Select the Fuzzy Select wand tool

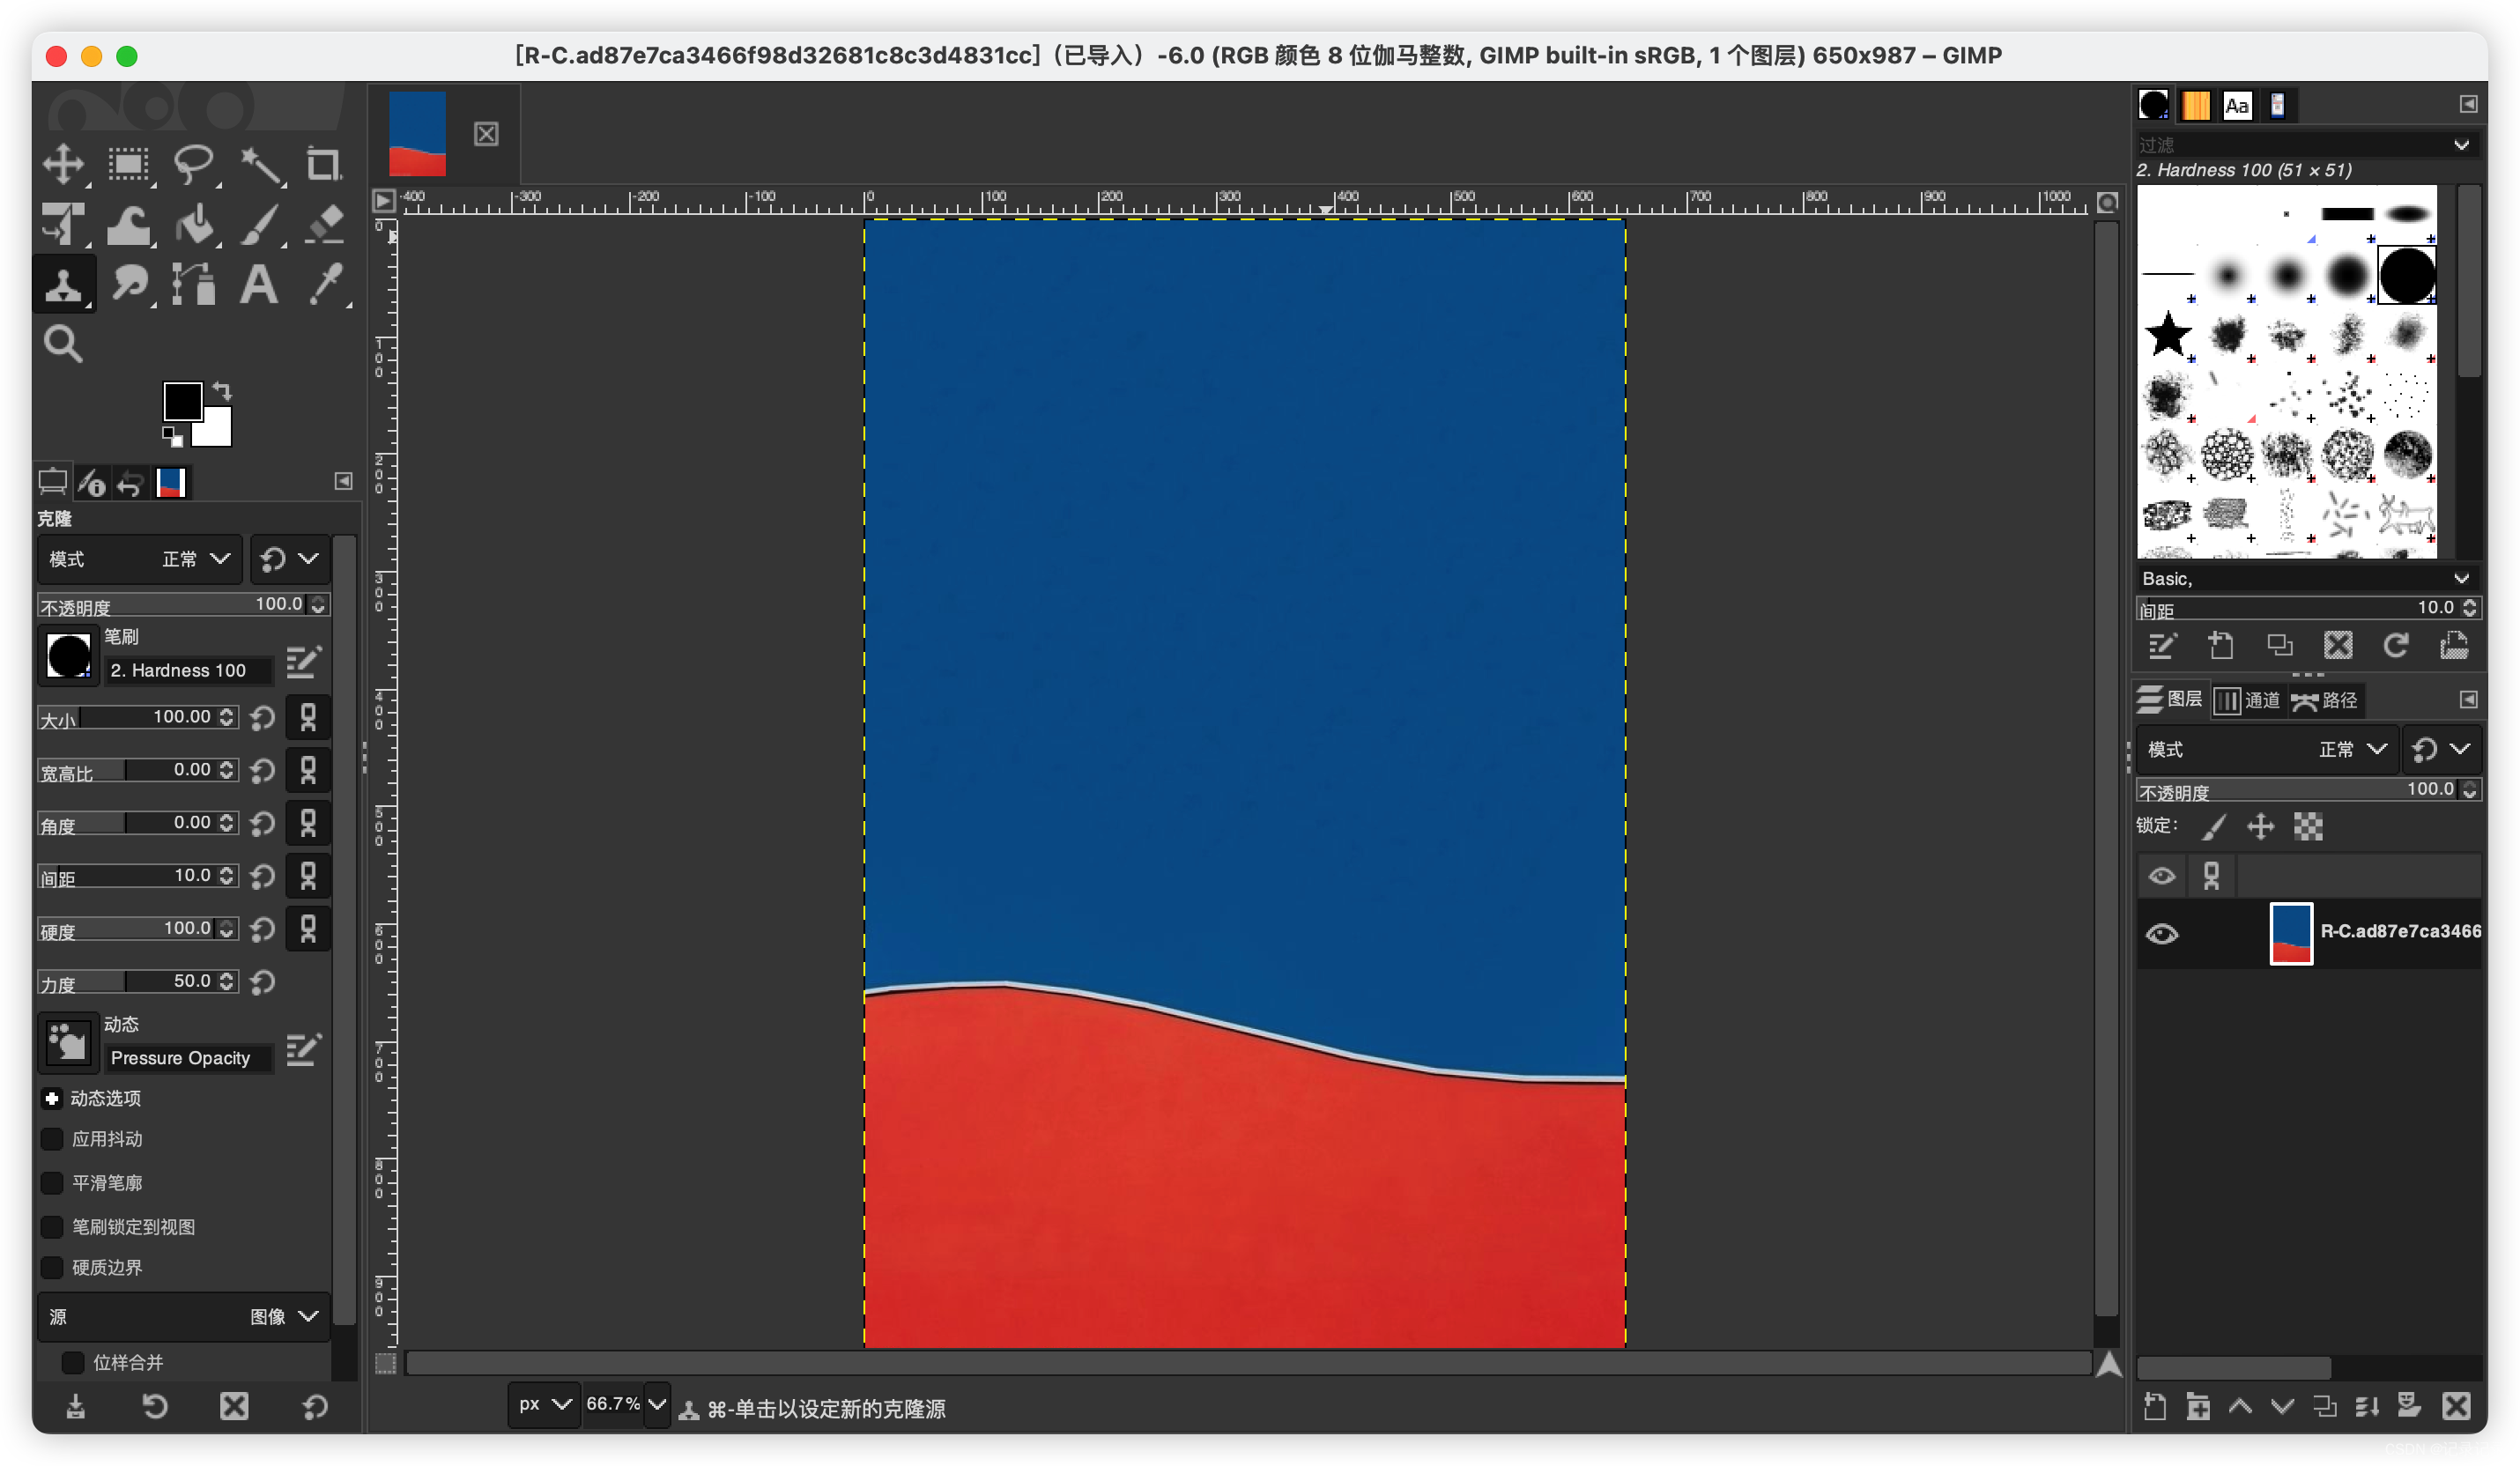pyautogui.click(x=260, y=164)
